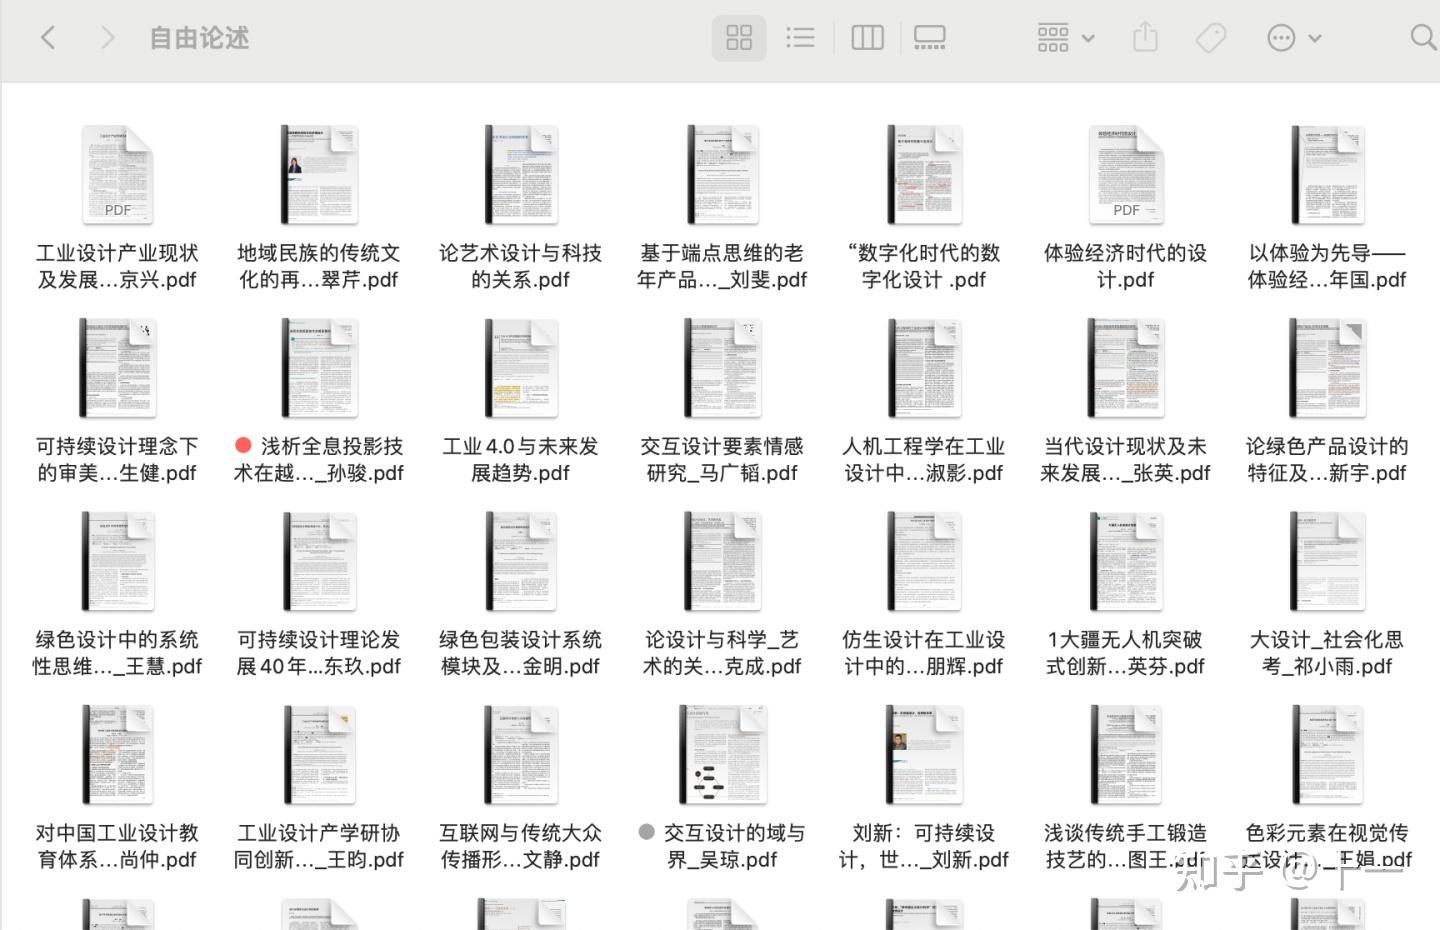
Task: Open the group-by options dropdown
Action: point(1066,38)
